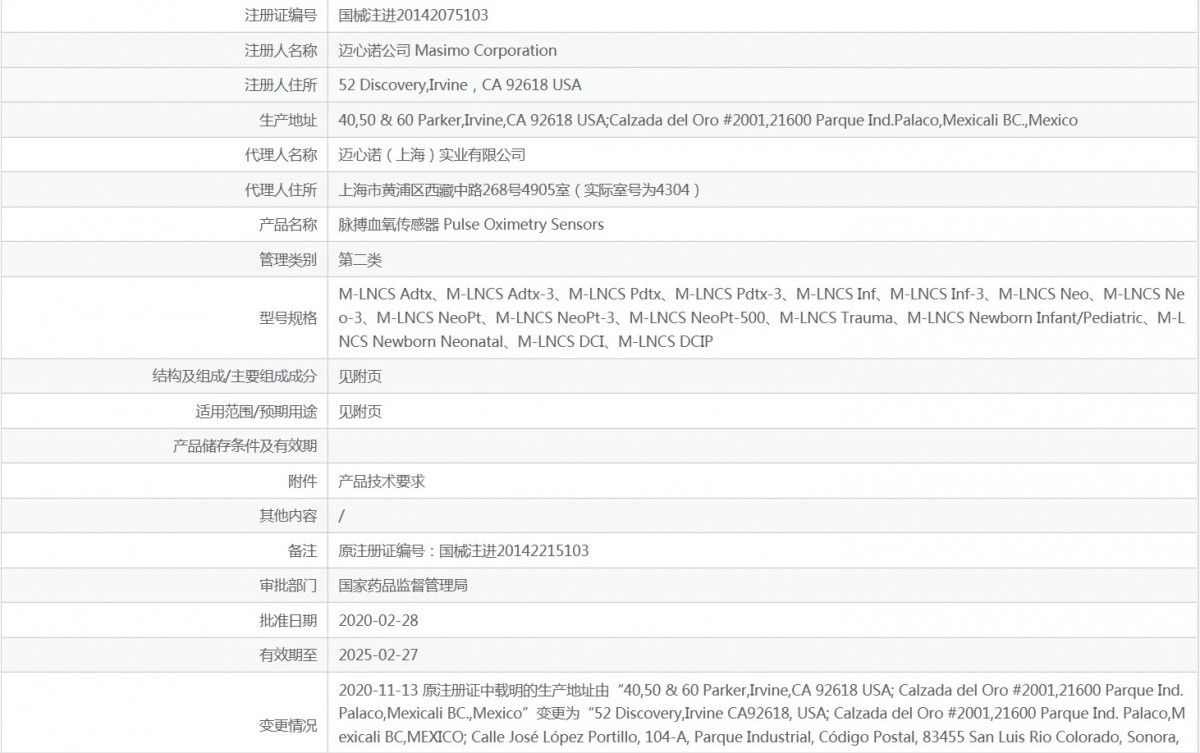The width and height of the screenshot is (1200, 753).
Task: Click the 注册证编号 label
Action: click(281, 15)
